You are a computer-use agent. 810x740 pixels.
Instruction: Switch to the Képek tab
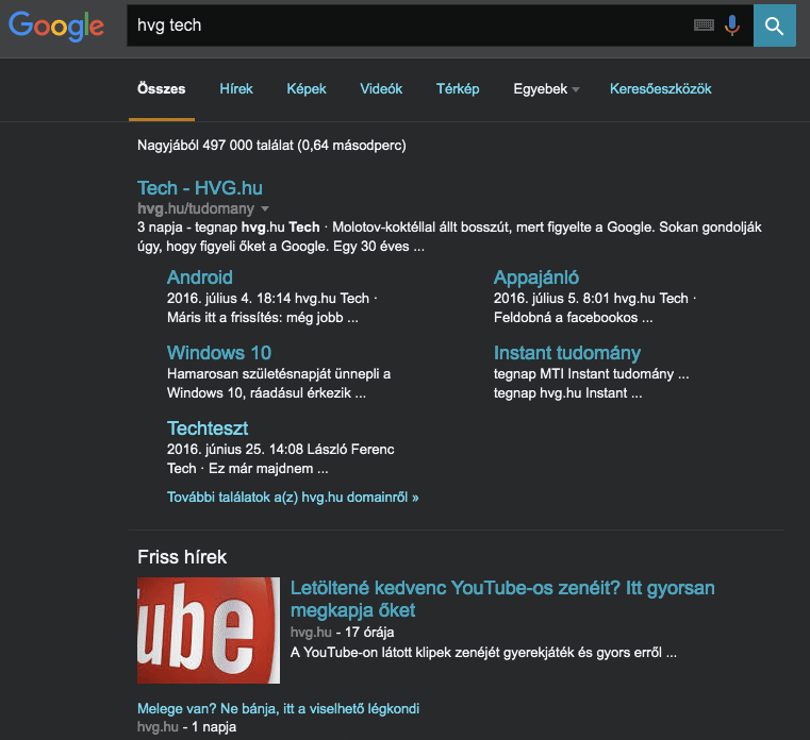[306, 89]
